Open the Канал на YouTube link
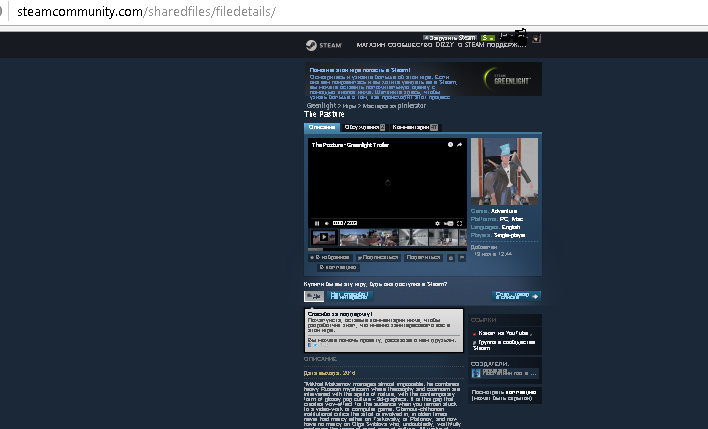708x429 pixels. click(503, 333)
